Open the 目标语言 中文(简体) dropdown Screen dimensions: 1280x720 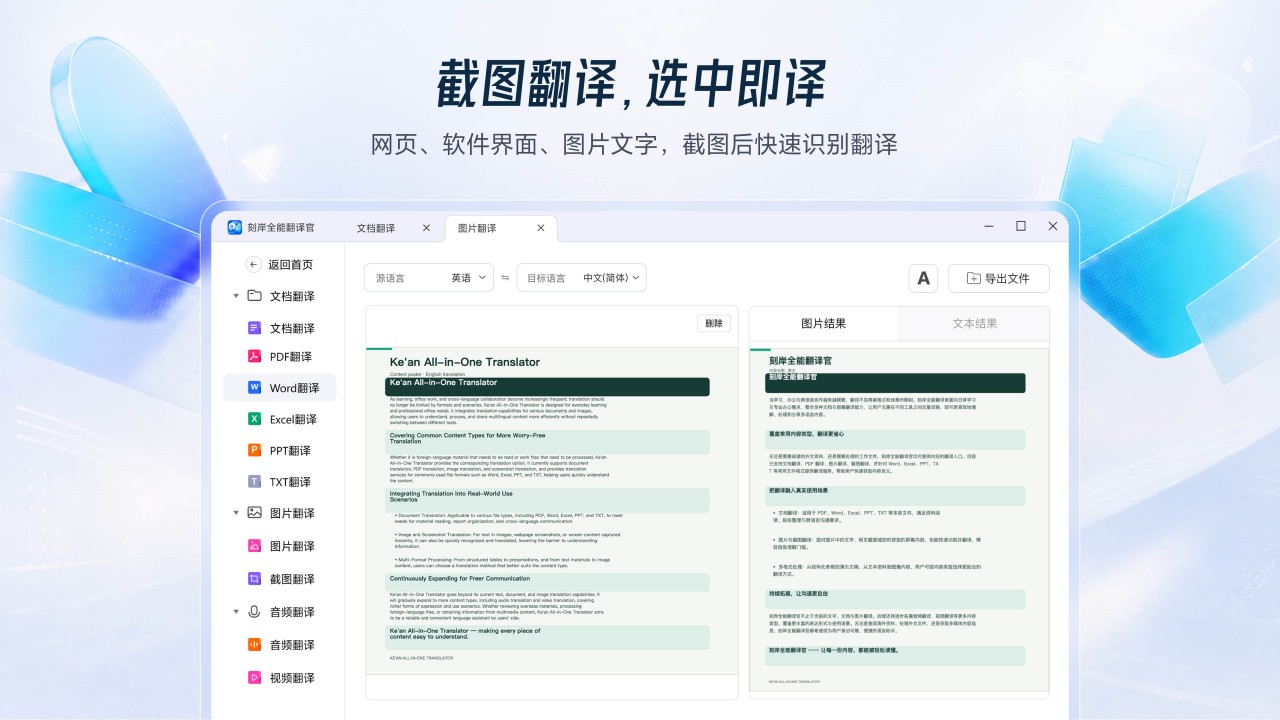pyautogui.click(x=582, y=278)
